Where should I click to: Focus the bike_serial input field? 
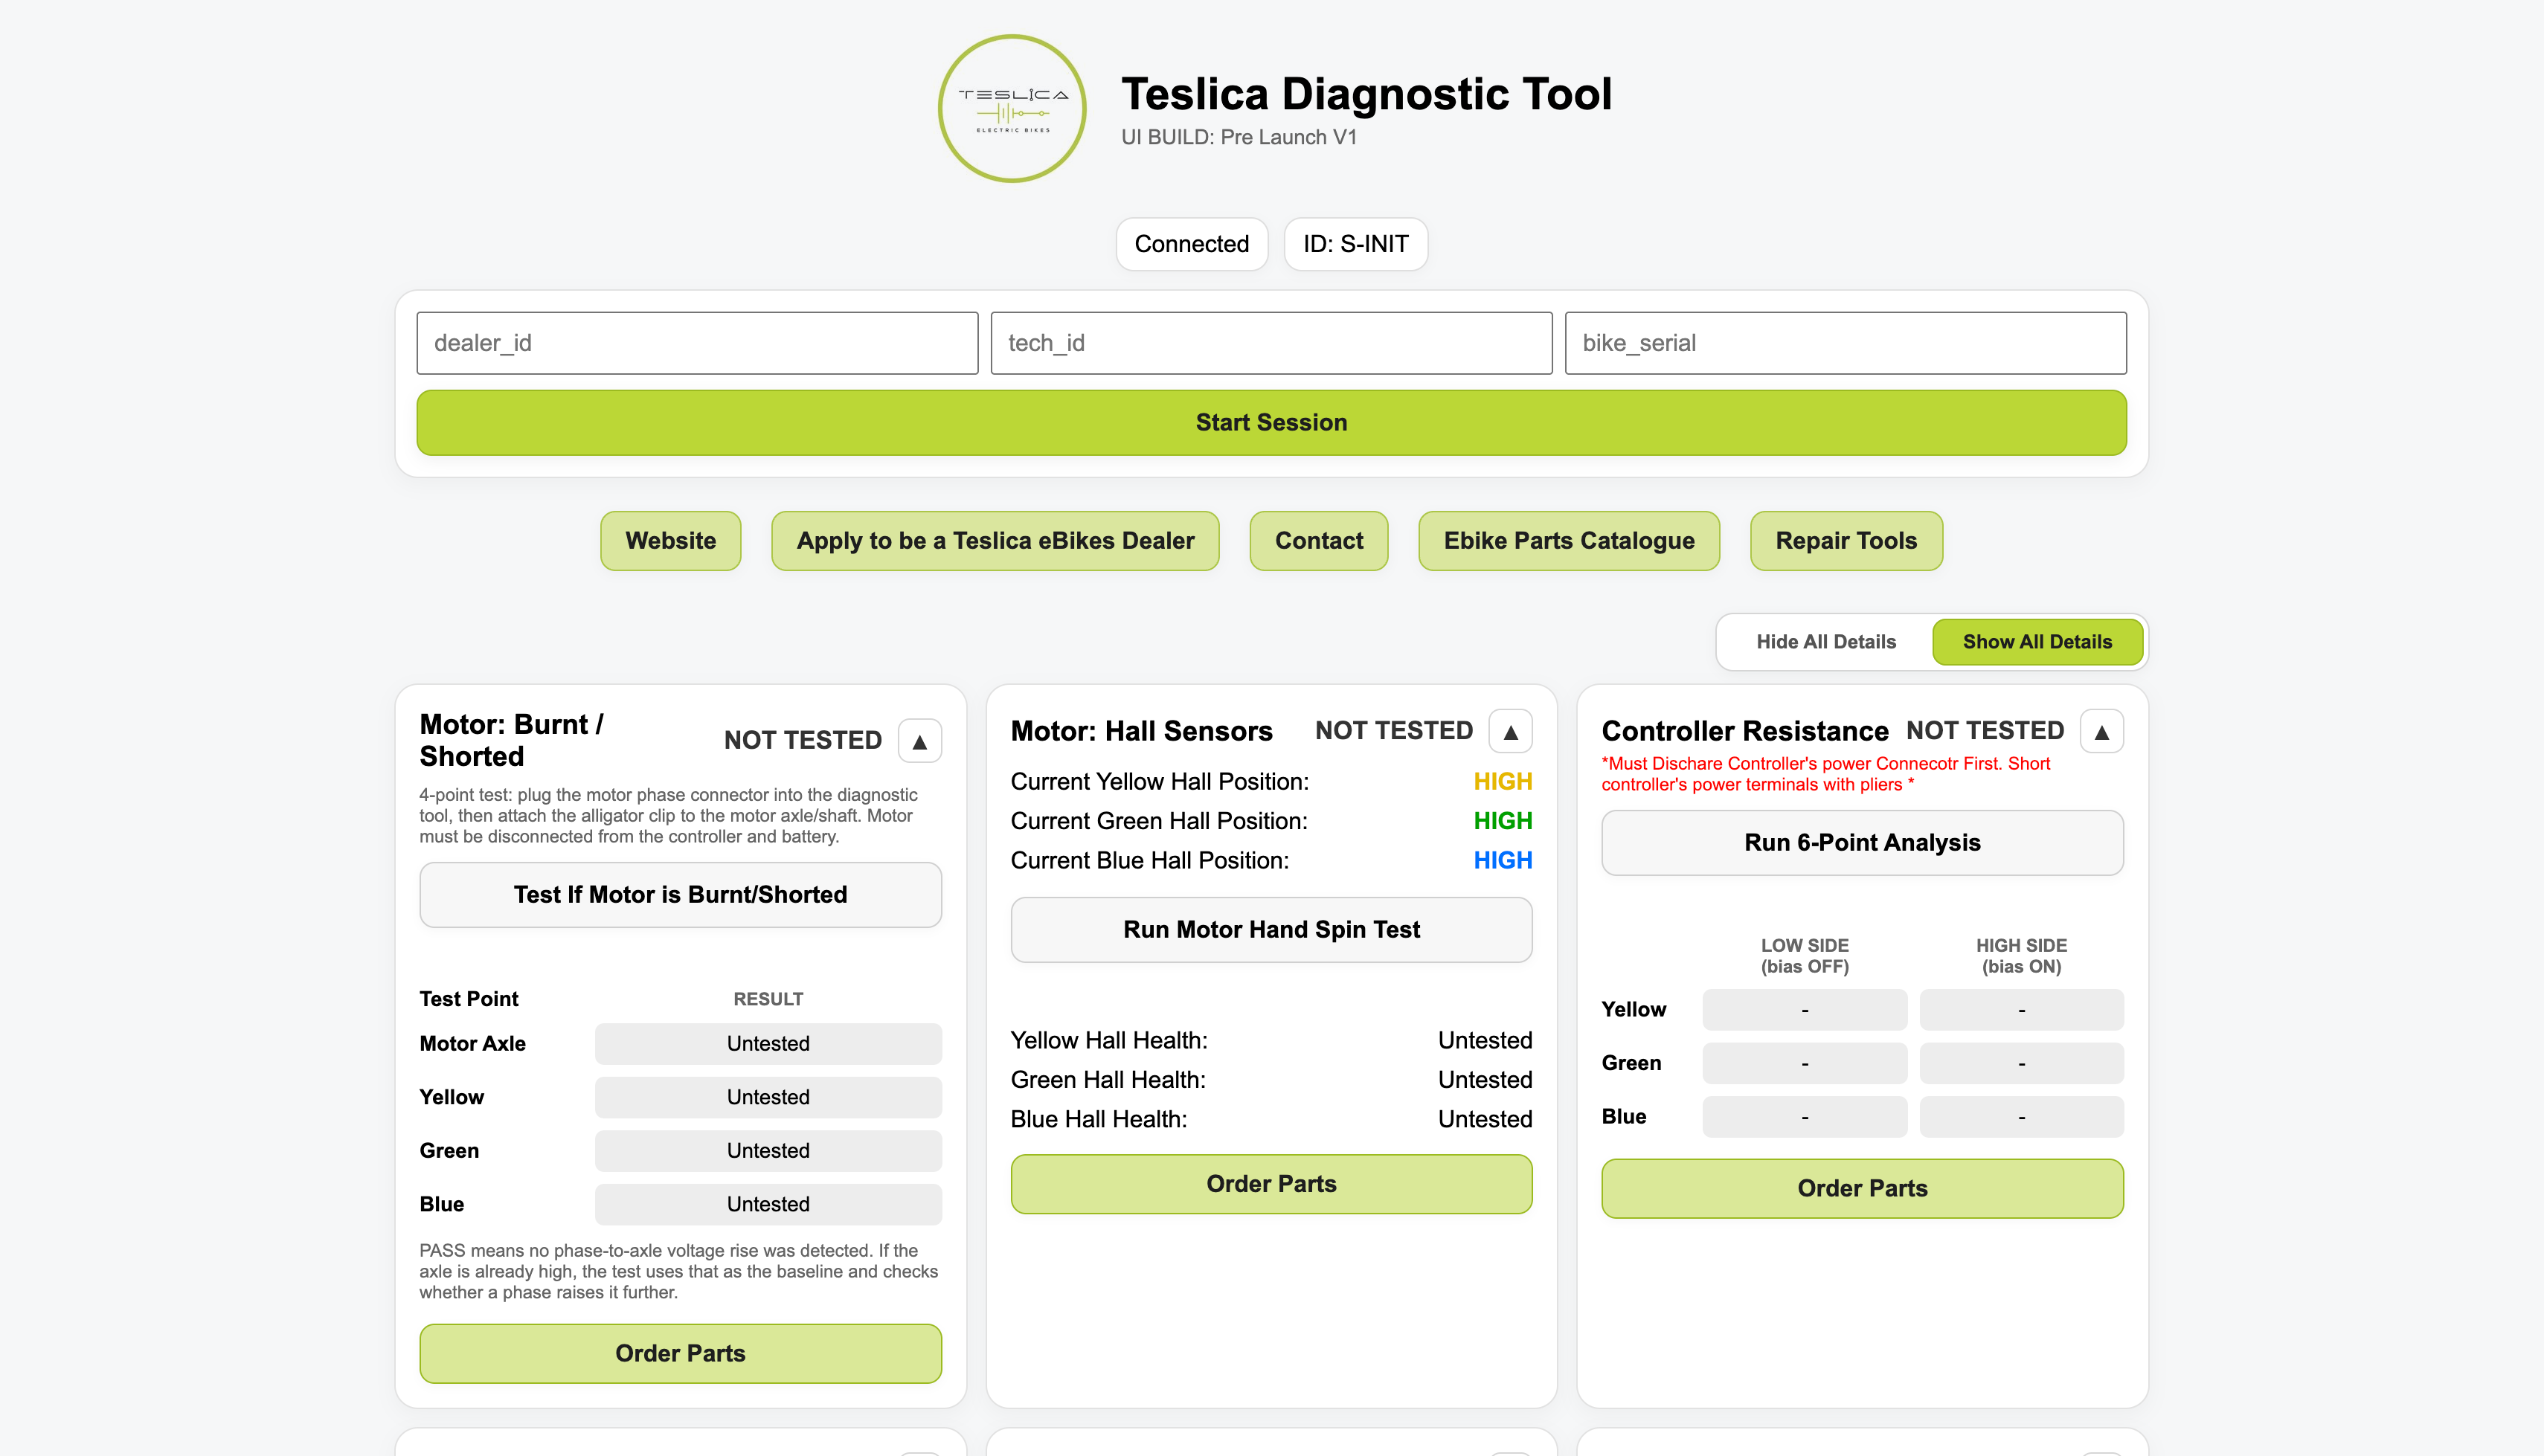point(1845,343)
